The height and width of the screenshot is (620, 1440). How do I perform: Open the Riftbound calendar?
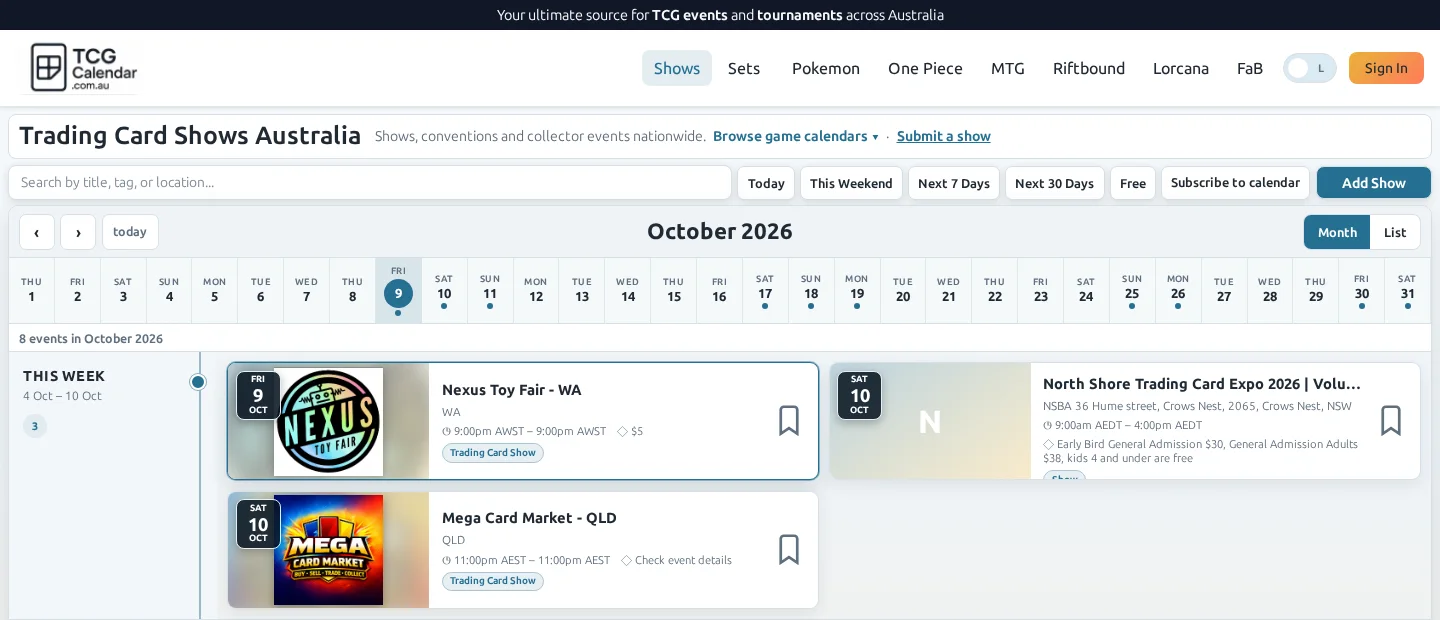(x=1089, y=68)
